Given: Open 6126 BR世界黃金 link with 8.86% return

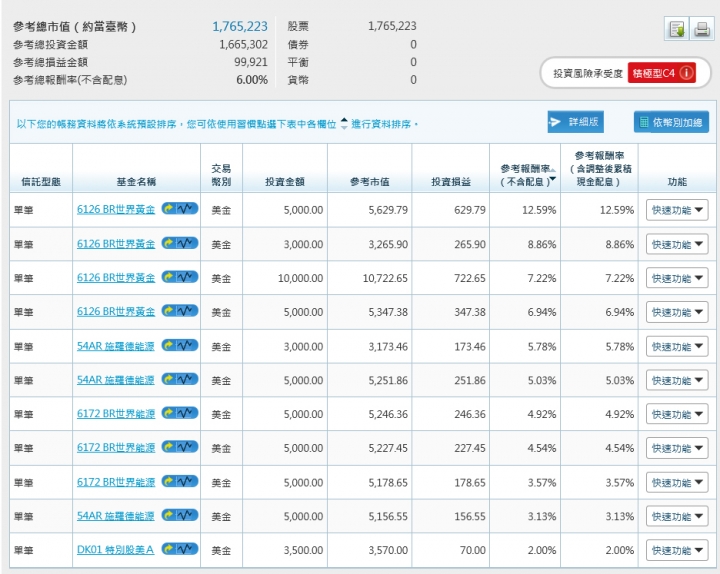Looking at the screenshot, I should point(115,243).
